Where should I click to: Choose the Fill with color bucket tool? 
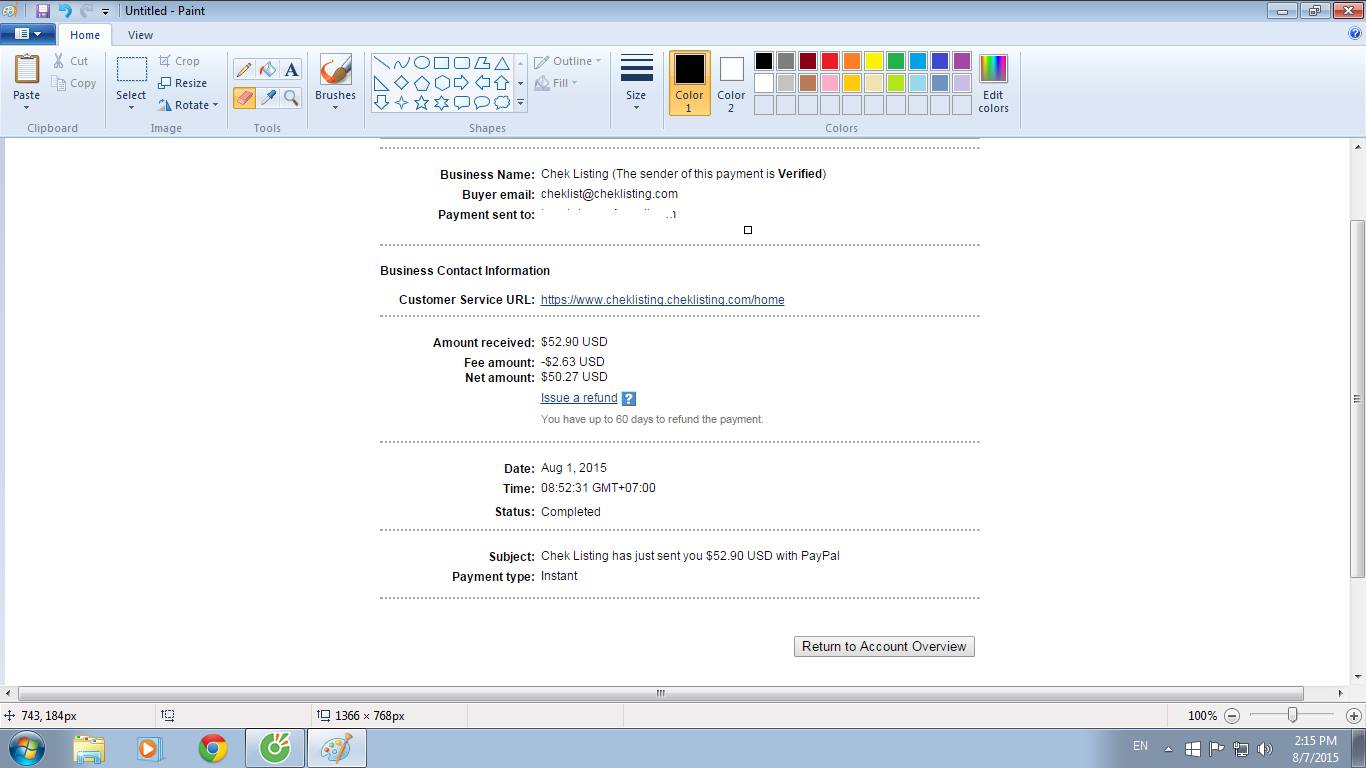click(268, 69)
